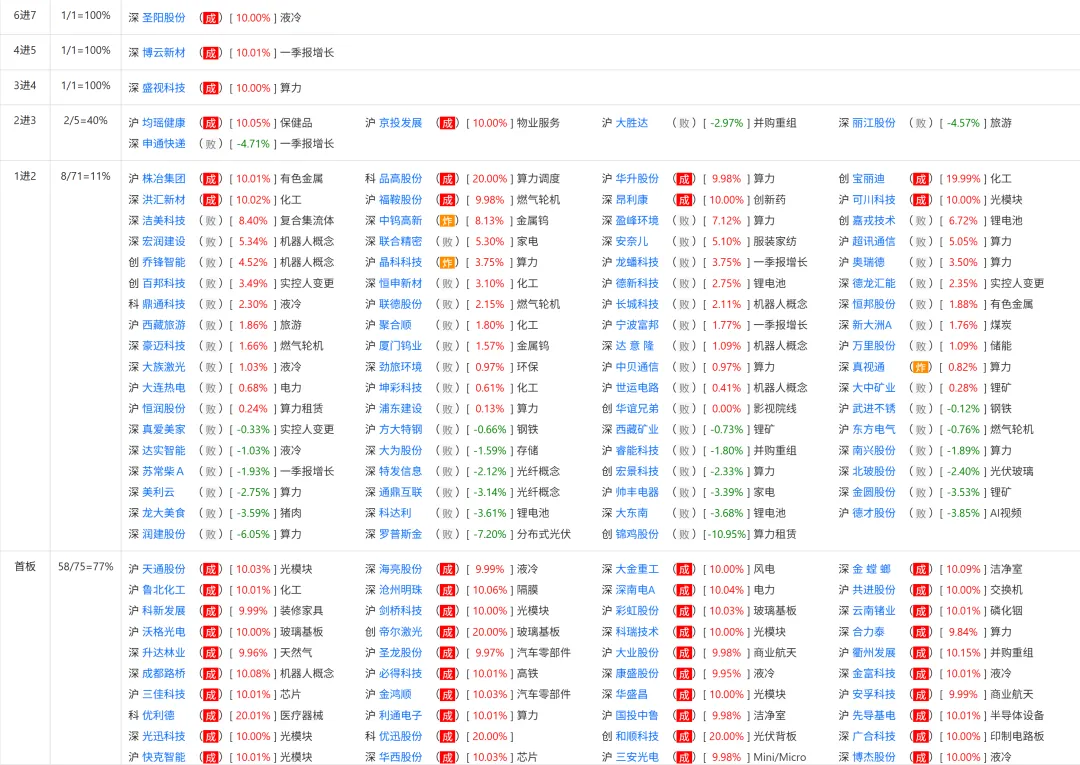1080x765 pixels.
Task: Click the red 成 badge beside 衢州发展
Action: point(921,653)
